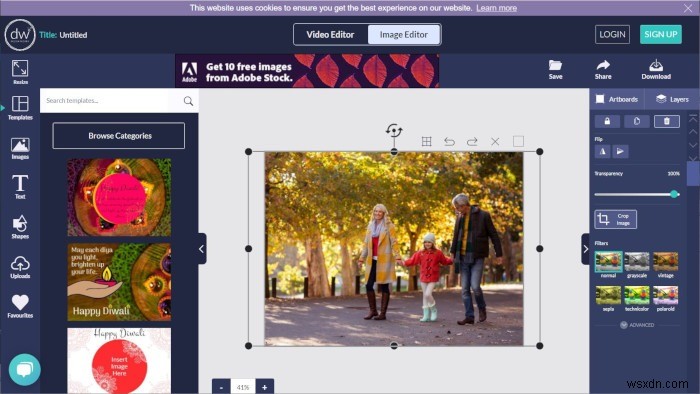Select the Text tool
Screen dimensions: 700x394
[20, 187]
